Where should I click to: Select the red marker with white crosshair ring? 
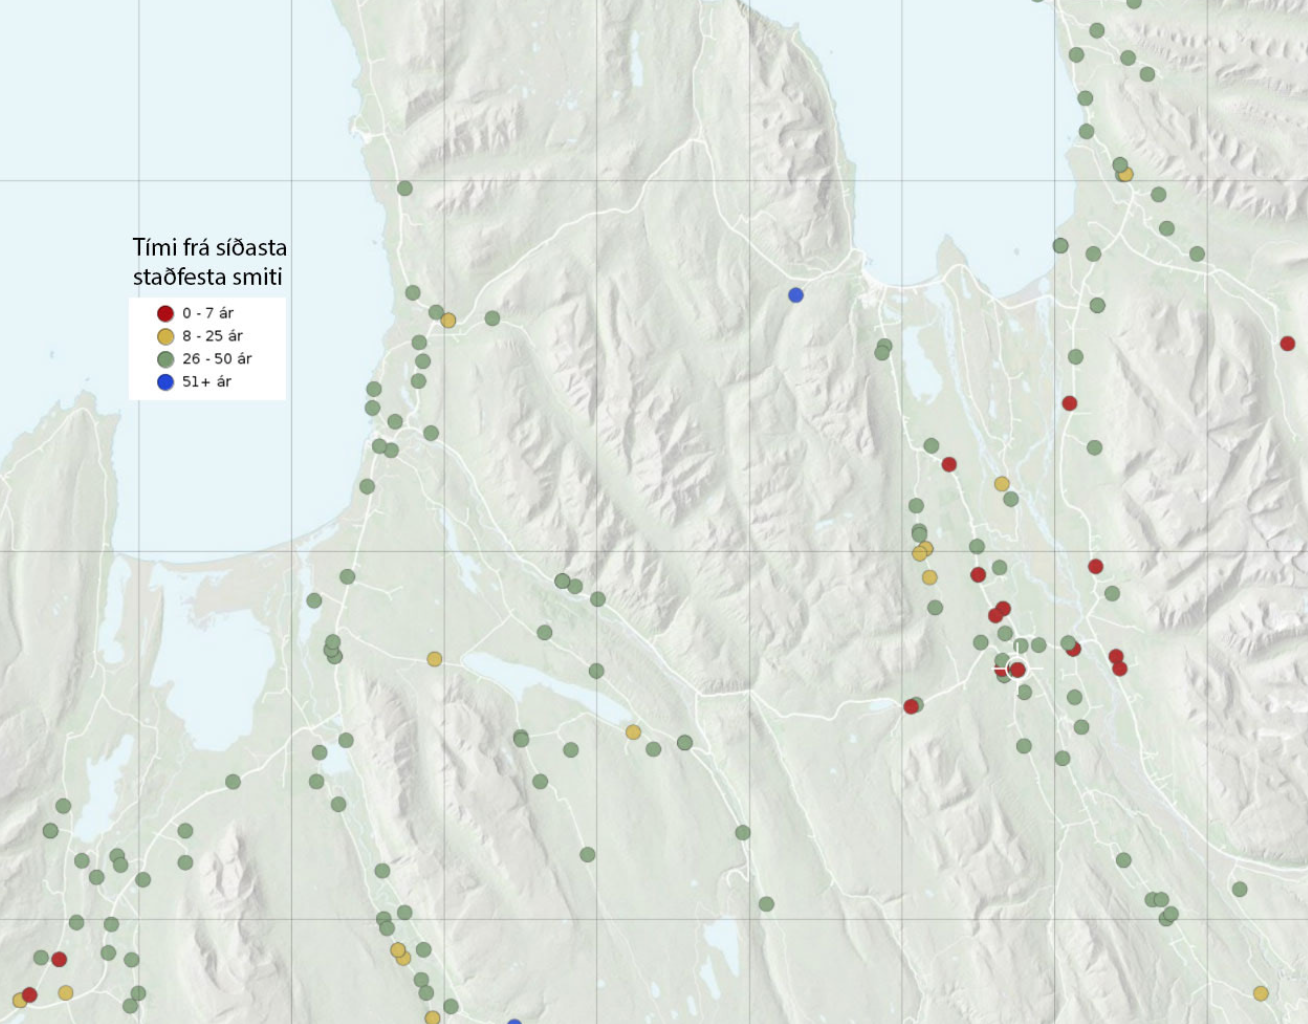[x=1018, y=669]
